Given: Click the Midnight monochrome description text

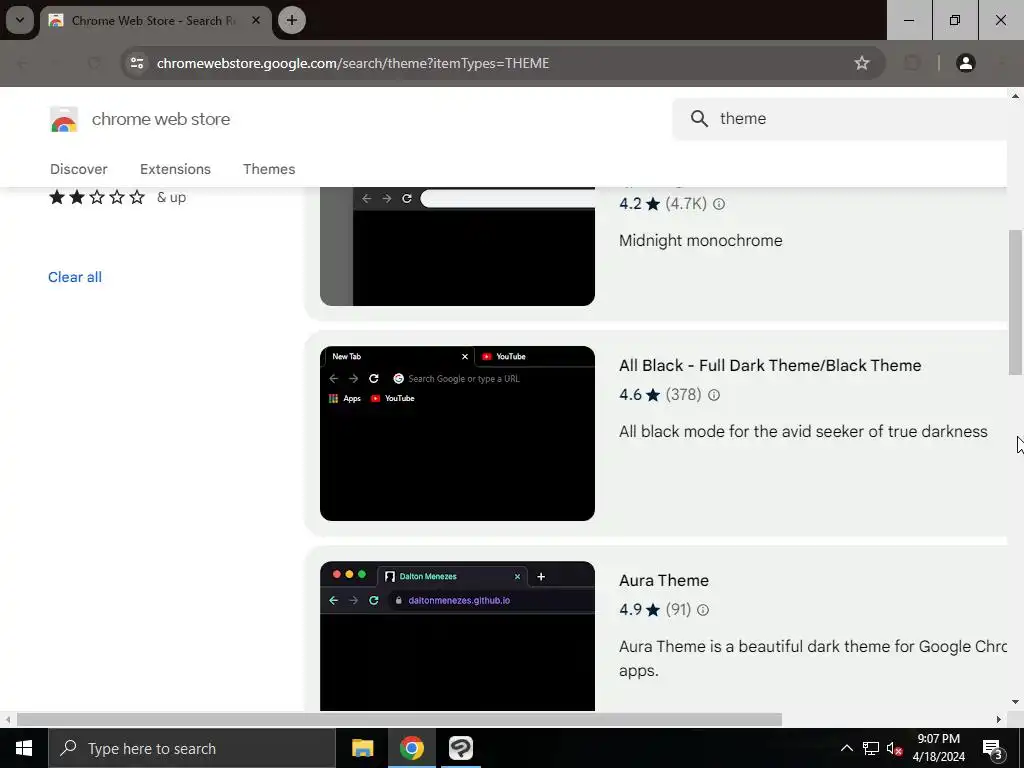Looking at the screenshot, I should click(700, 241).
